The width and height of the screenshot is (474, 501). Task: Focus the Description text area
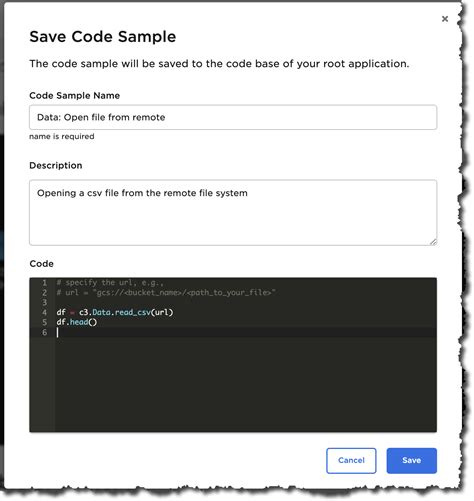(x=233, y=213)
